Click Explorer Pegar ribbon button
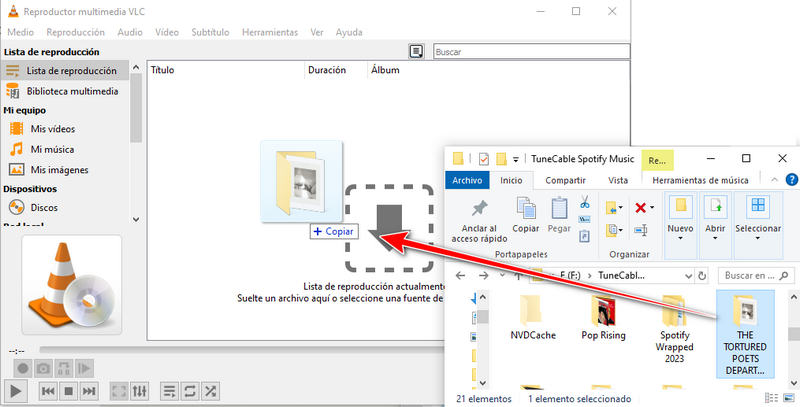 (x=559, y=215)
